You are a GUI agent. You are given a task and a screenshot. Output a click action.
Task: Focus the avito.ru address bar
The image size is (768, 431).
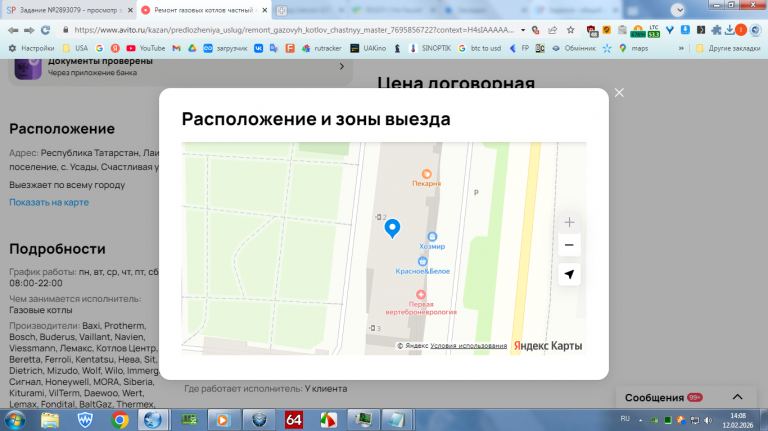(294, 30)
